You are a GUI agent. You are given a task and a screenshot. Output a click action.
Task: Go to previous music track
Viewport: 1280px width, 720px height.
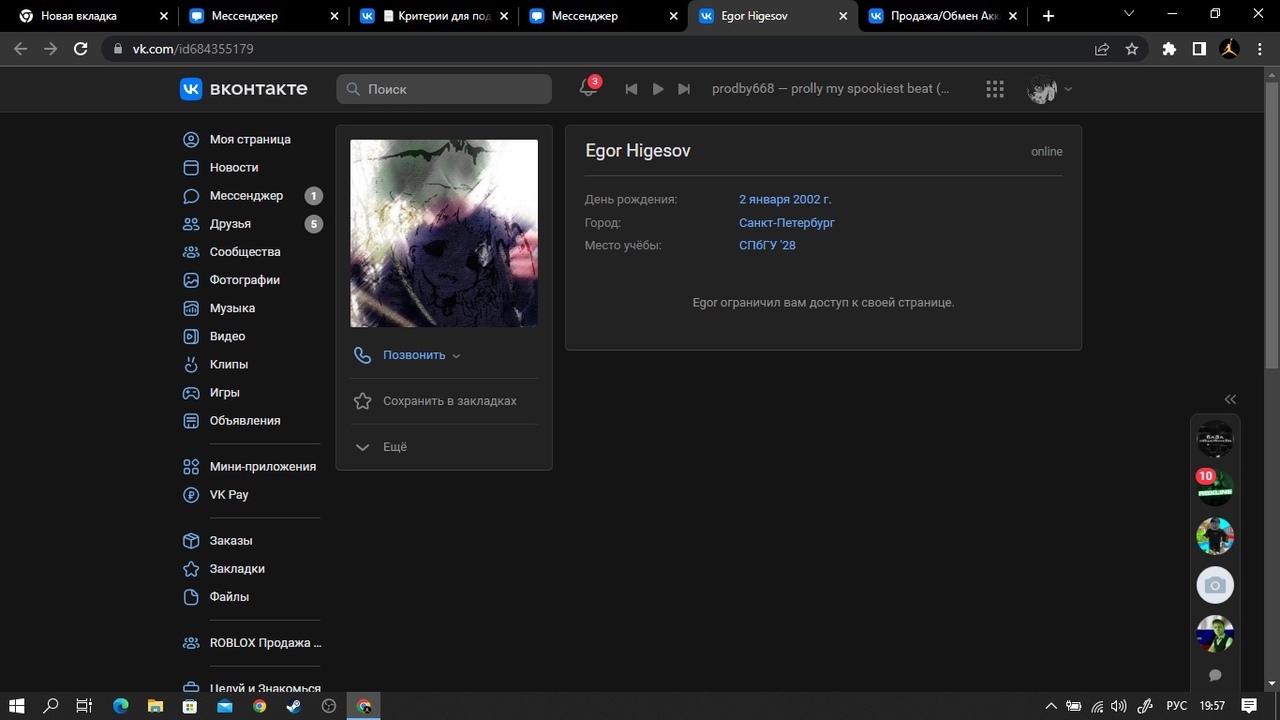[631, 89]
